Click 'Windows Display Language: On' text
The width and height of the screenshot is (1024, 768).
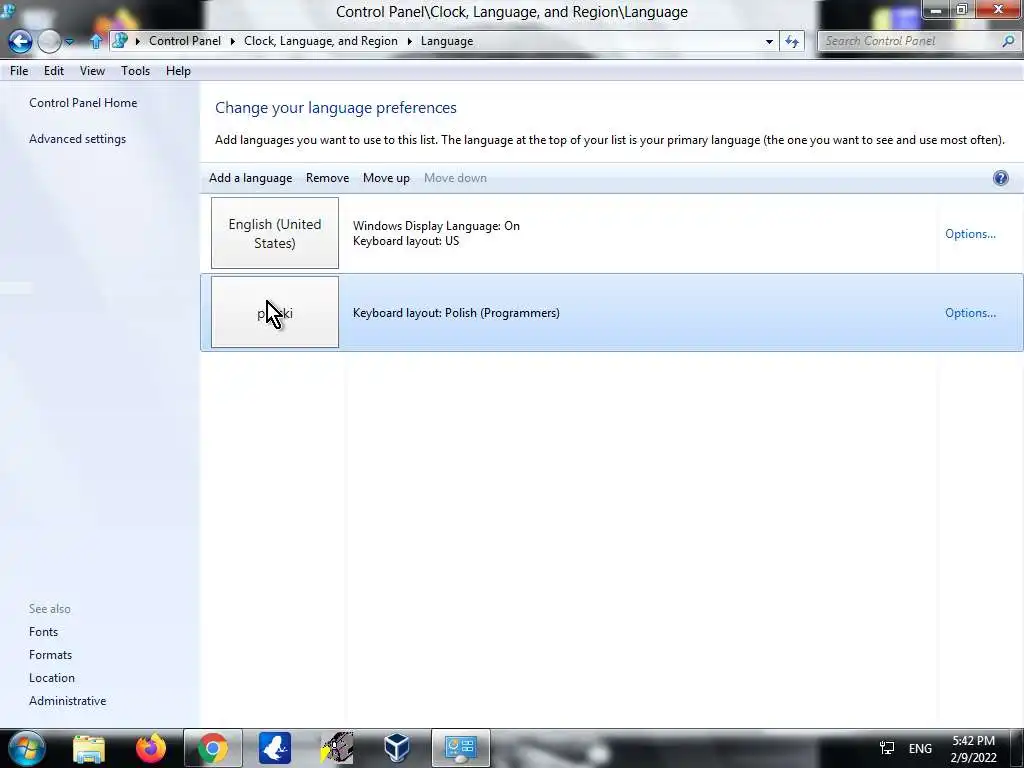pyautogui.click(x=436, y=225)
